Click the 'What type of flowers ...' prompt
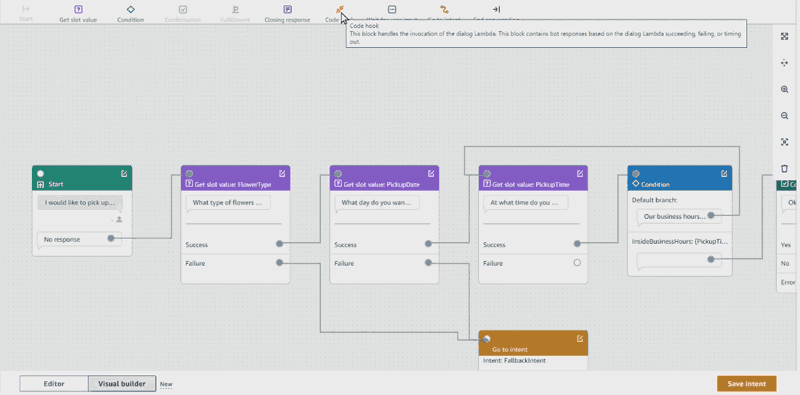 pyautogui.click(x=228, y=203)
